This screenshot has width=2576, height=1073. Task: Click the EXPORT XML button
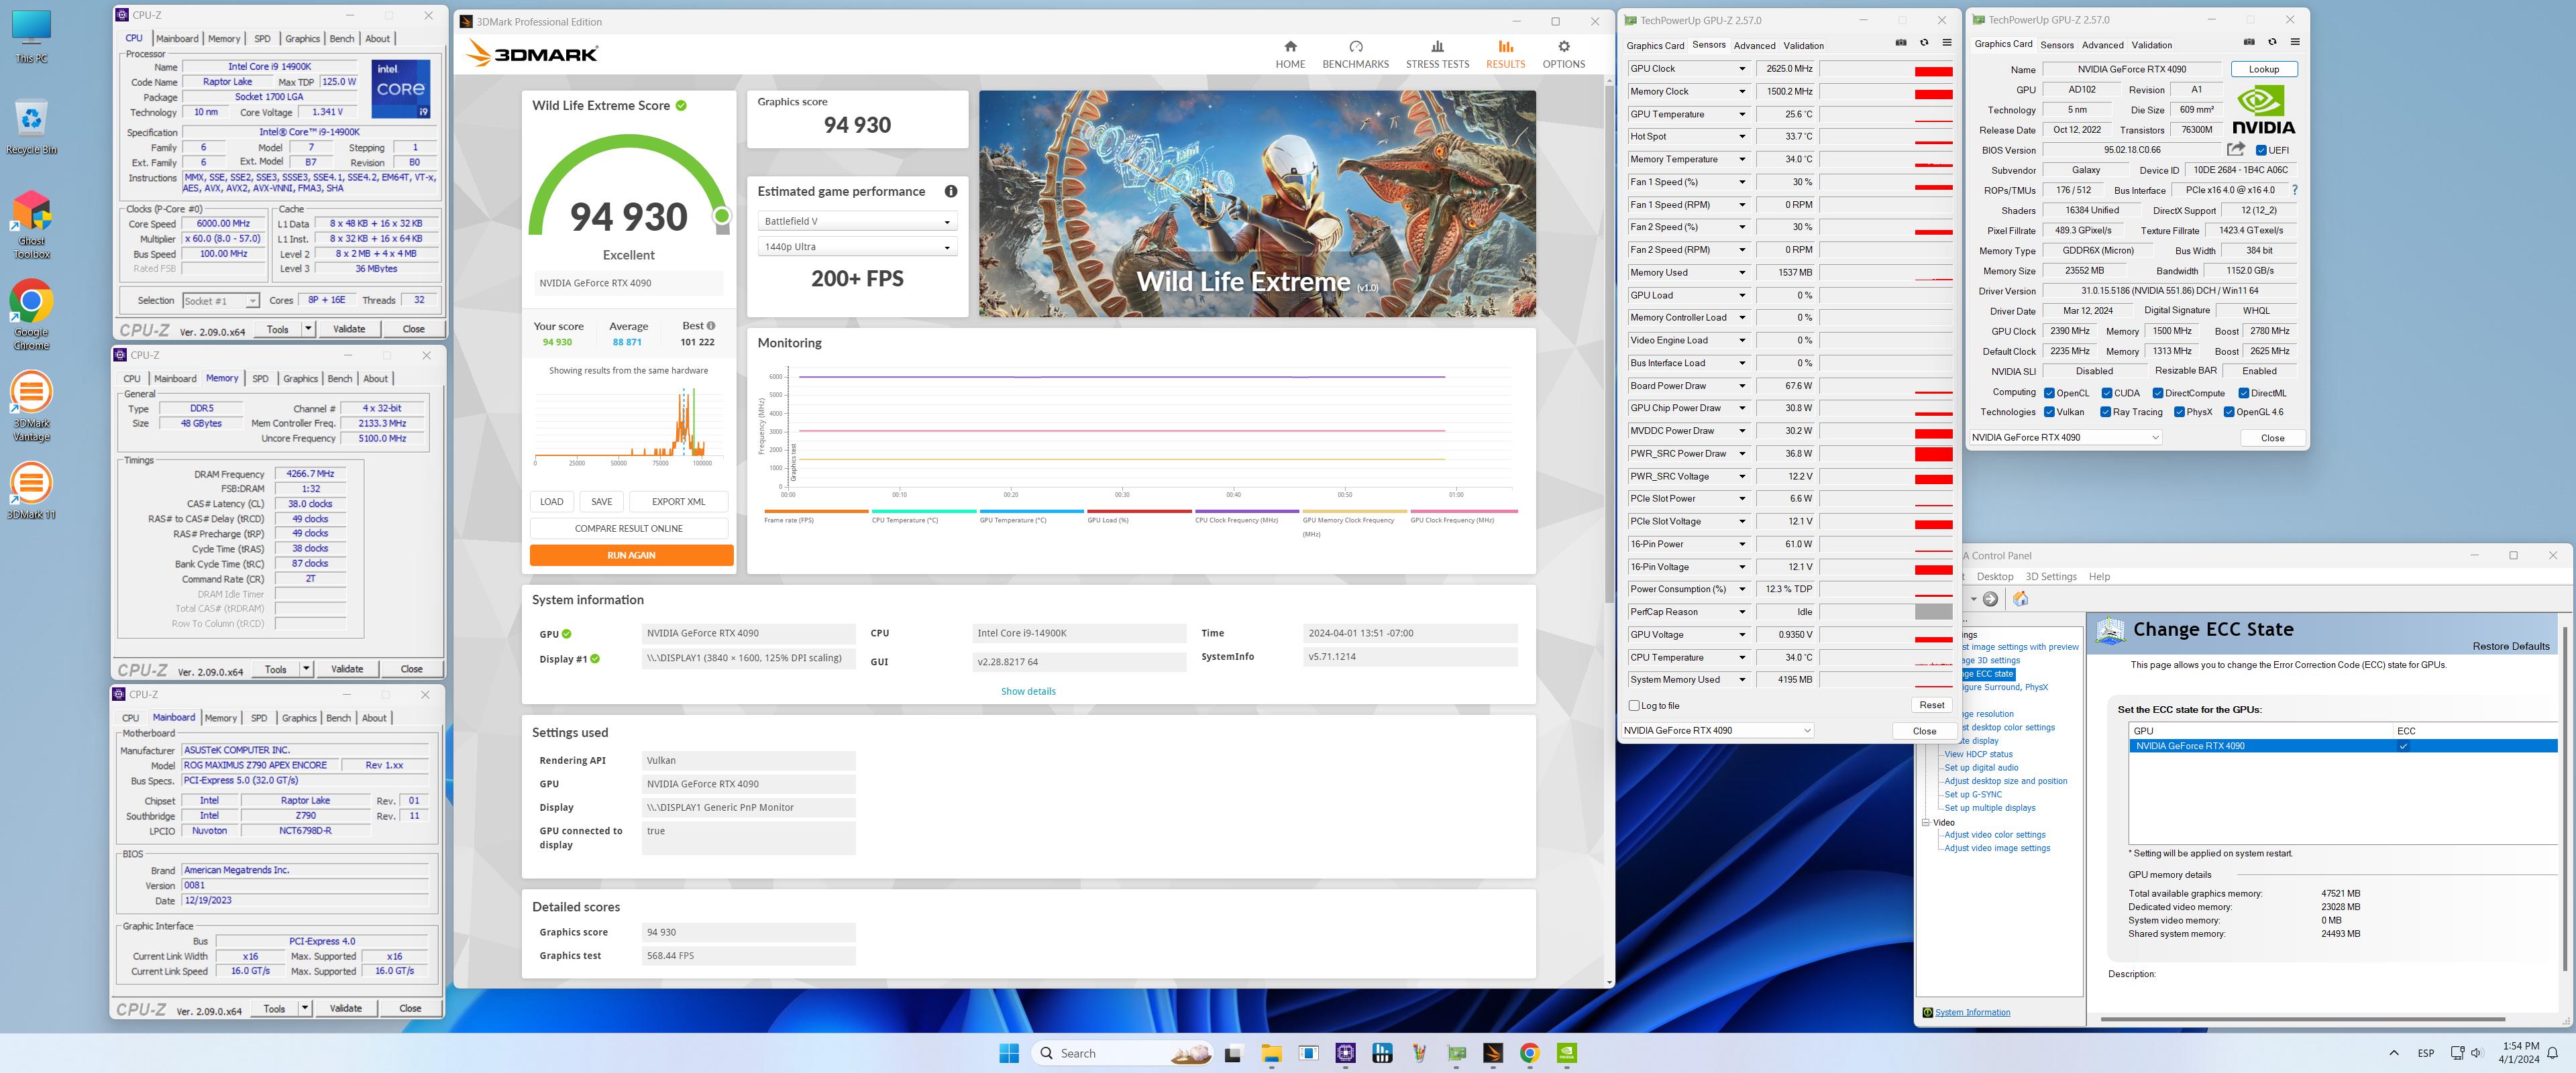(x=678, y=502)
